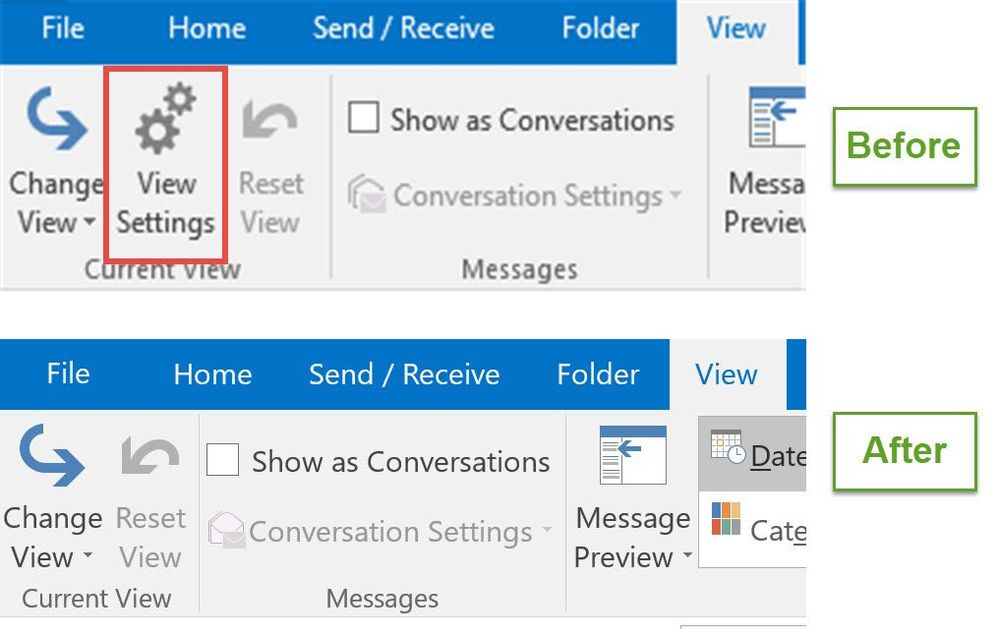Click Reset View in the After ribbon
The image size is (999, 629).
[151, 500]
